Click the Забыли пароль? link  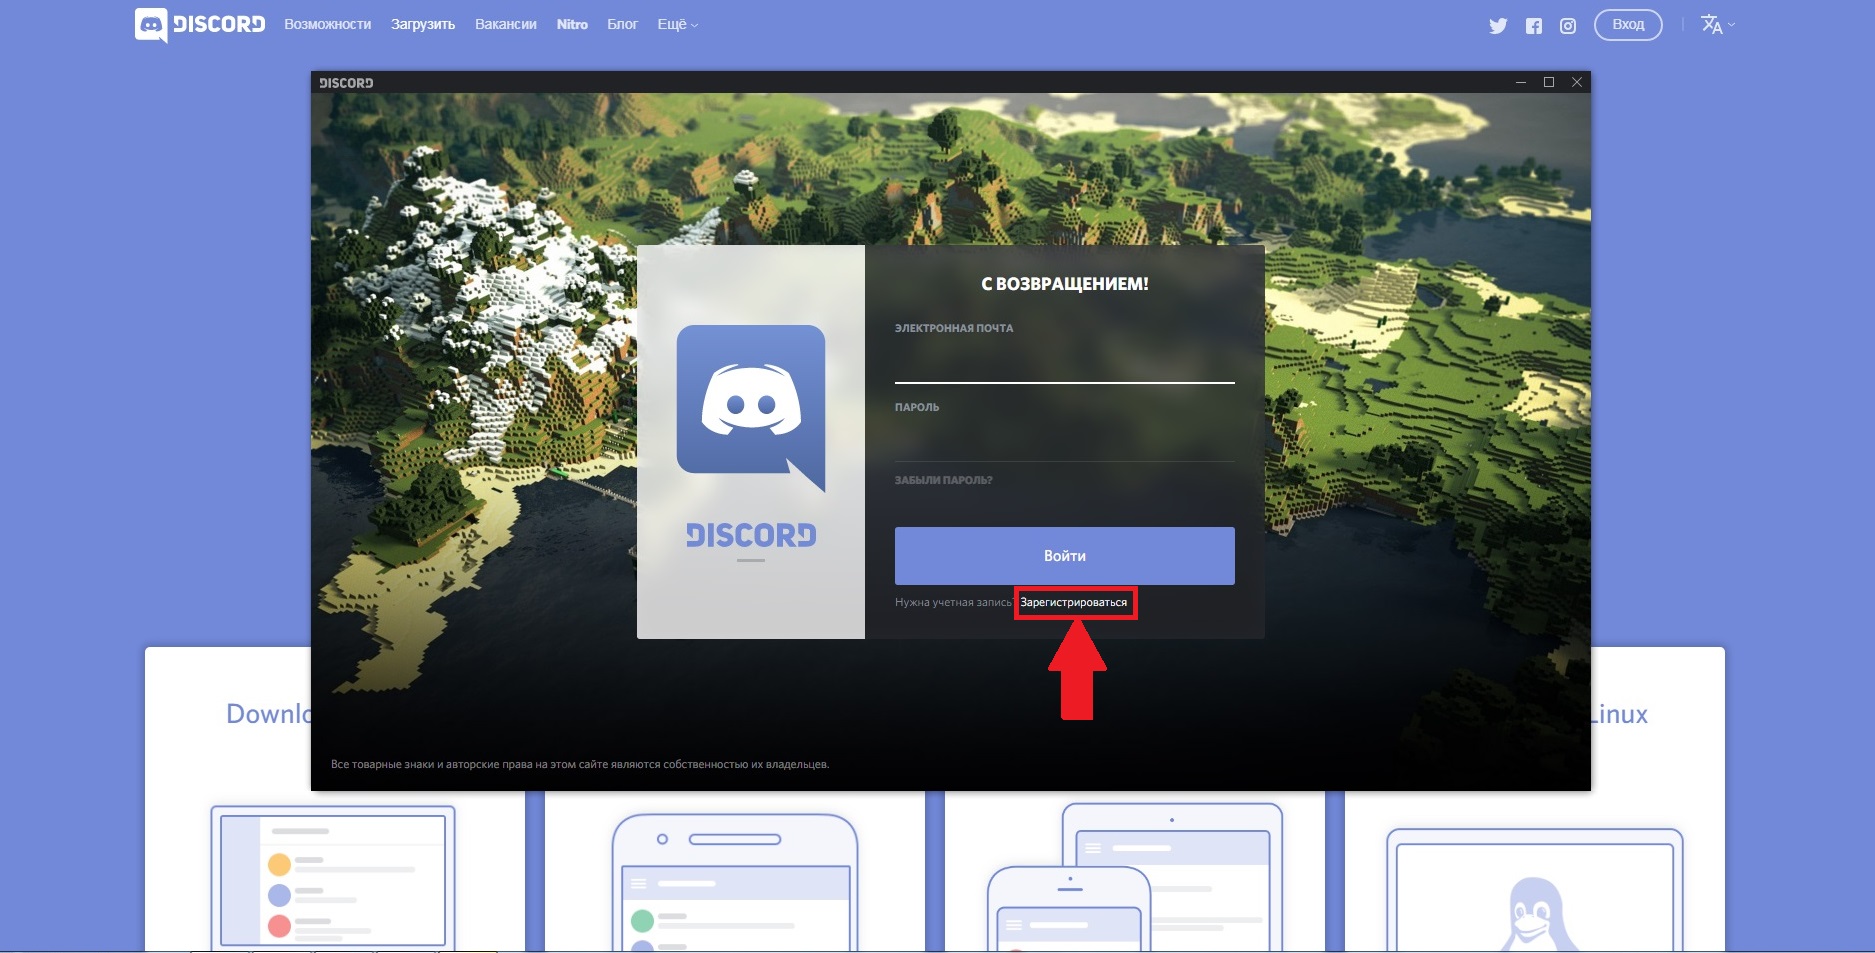coord(943,480)
